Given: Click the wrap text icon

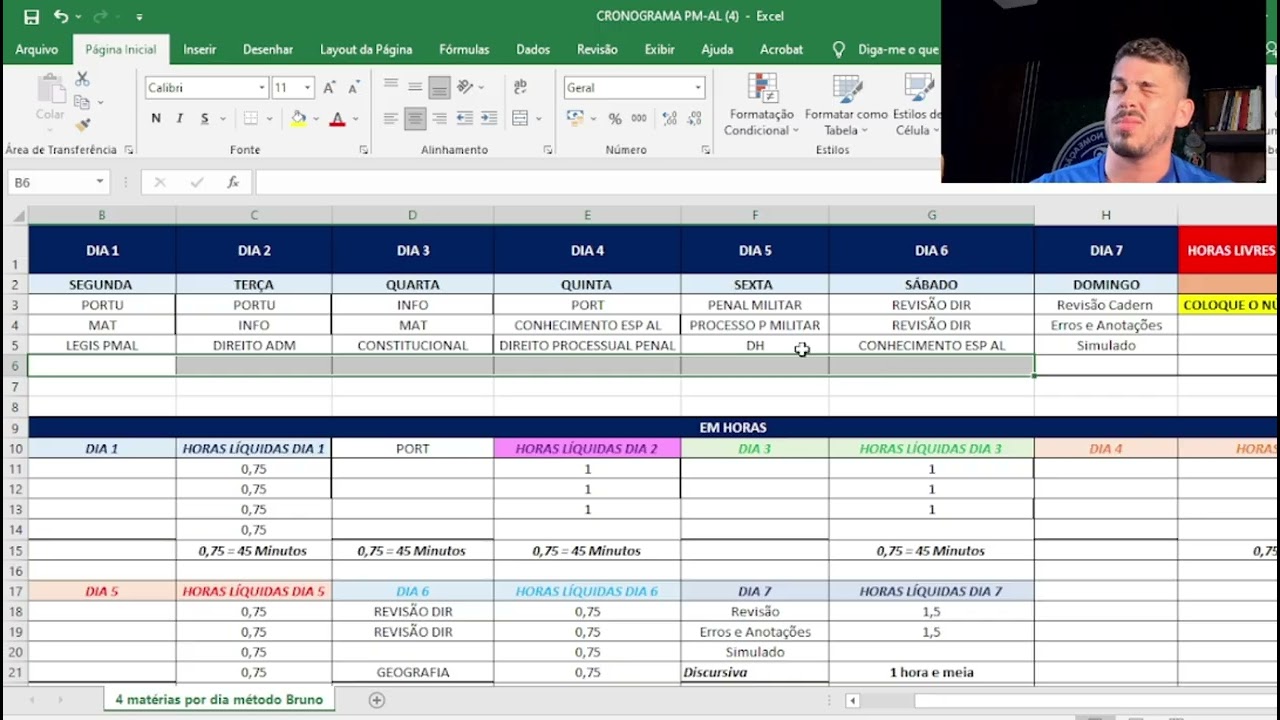Looking at the screenshot, I should (520, 87).
